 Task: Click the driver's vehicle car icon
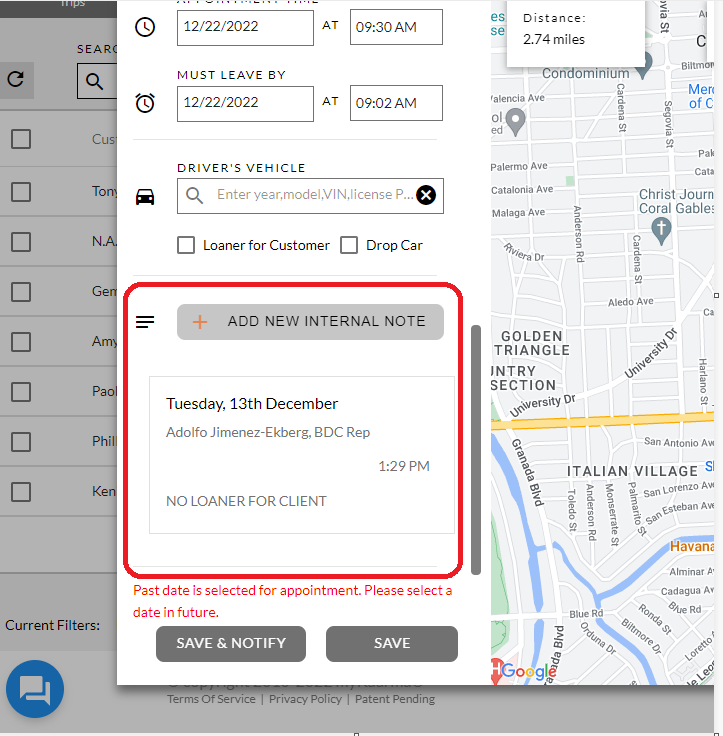145,197
